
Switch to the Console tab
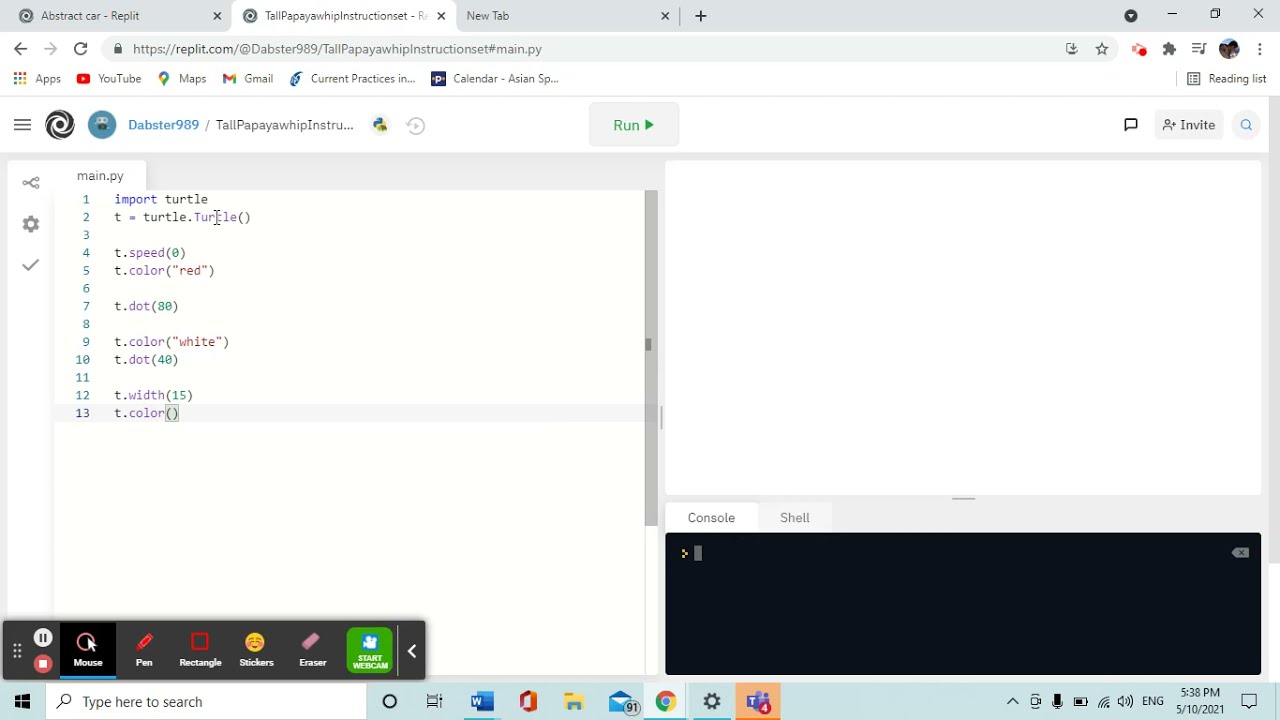[711, 518]
